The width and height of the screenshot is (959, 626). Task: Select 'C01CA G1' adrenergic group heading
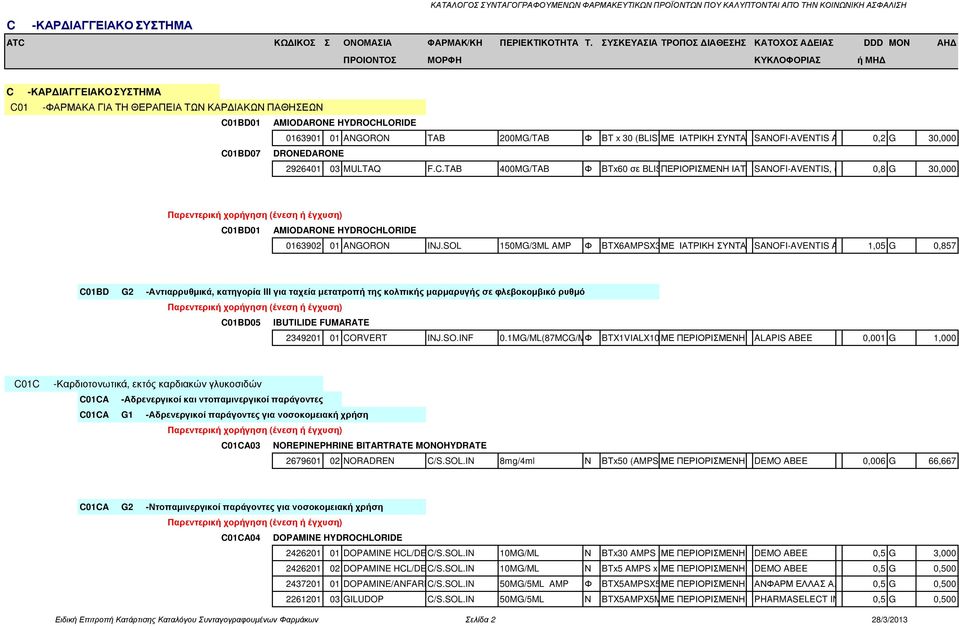(x=251, y=414)
